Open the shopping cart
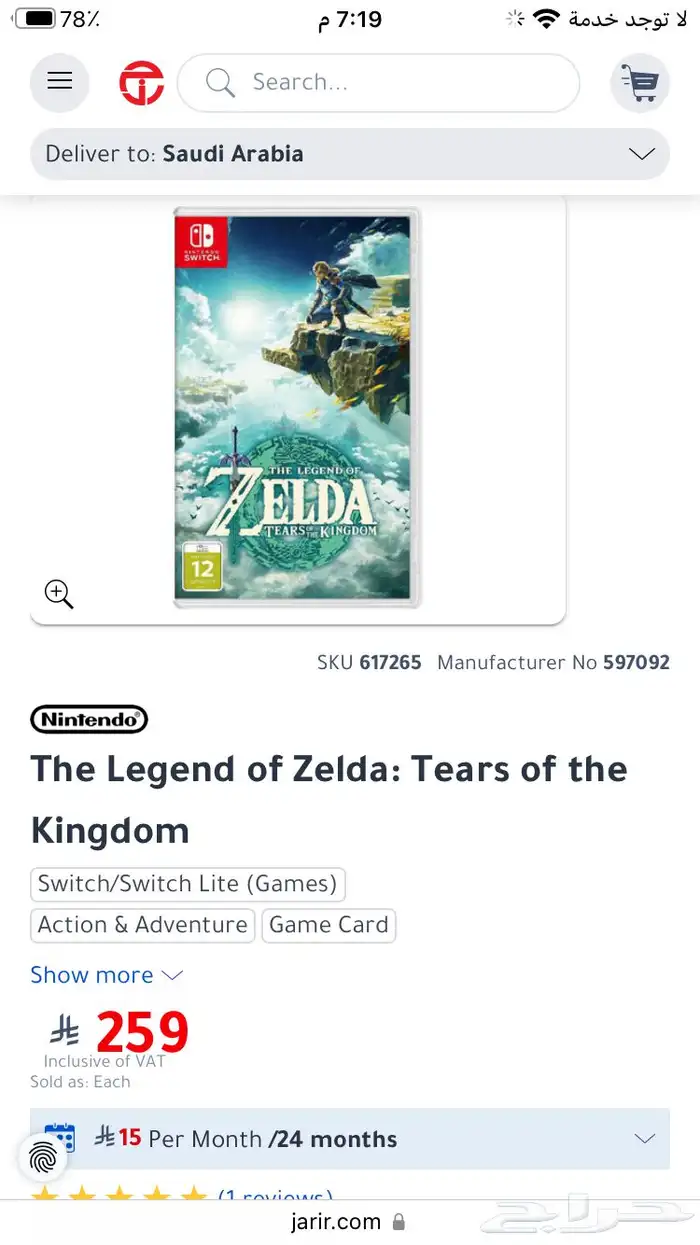This screenshot has width=700, height=1245. [x=639, y=82]
